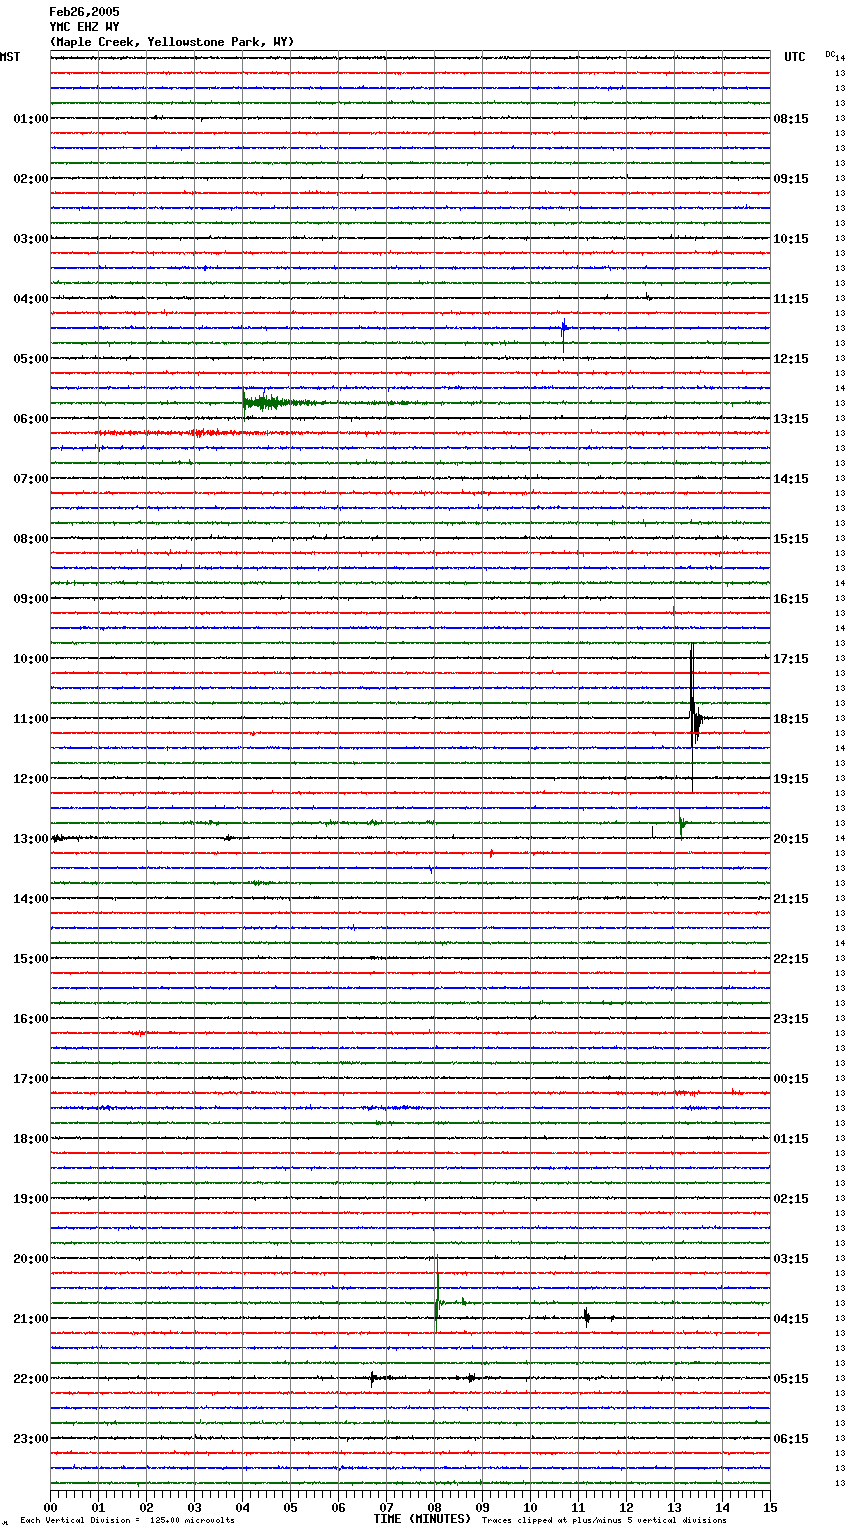Click the UTC timezone label
Image resolution: width=850 pixels, height=1534 pixels.
click(x=794, y=57)
